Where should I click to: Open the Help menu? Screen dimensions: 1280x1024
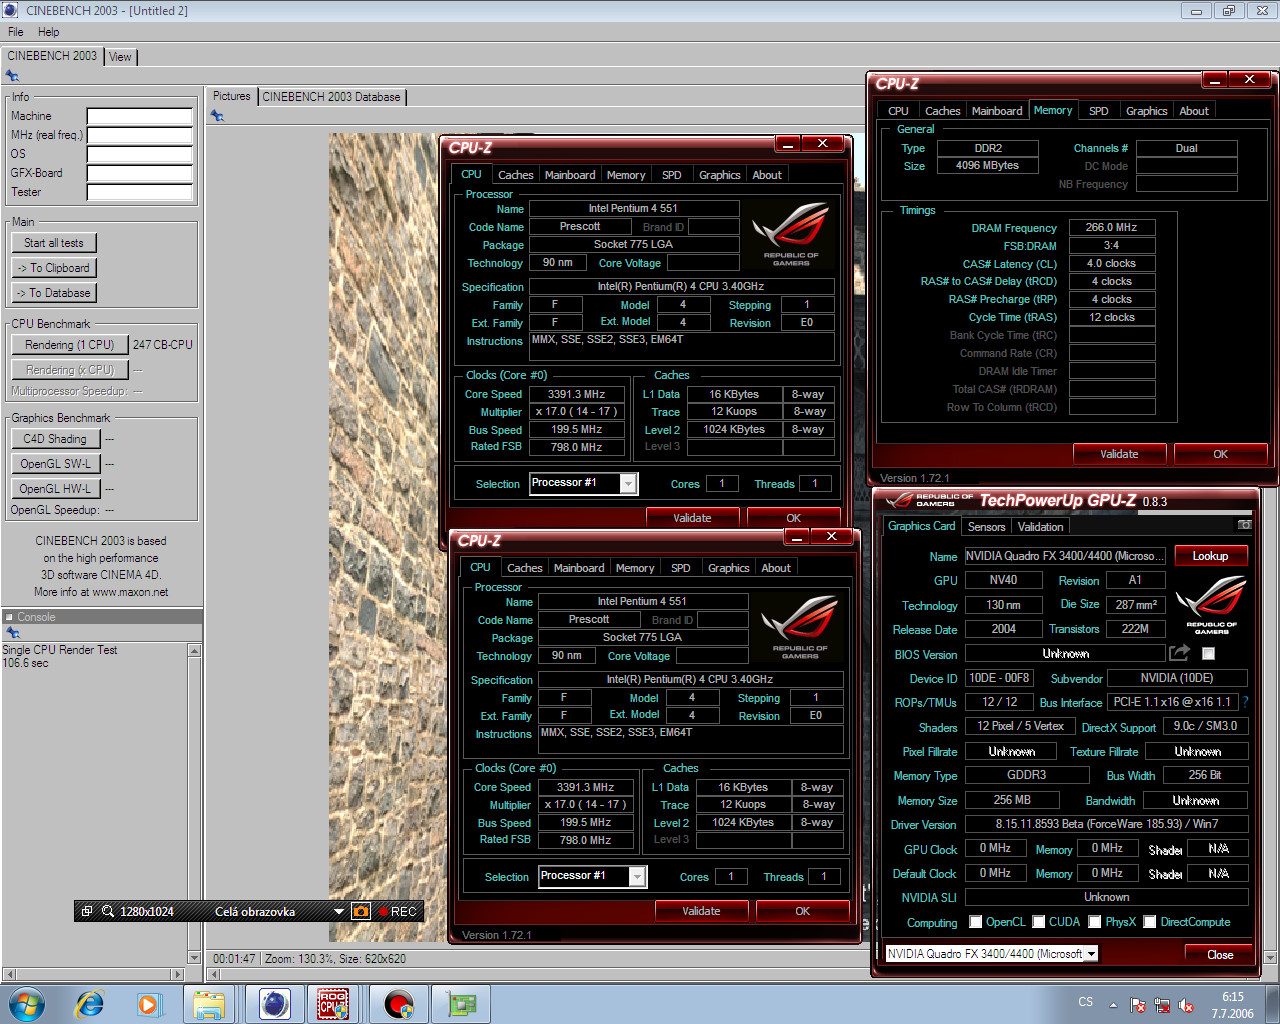pos(48,32)
